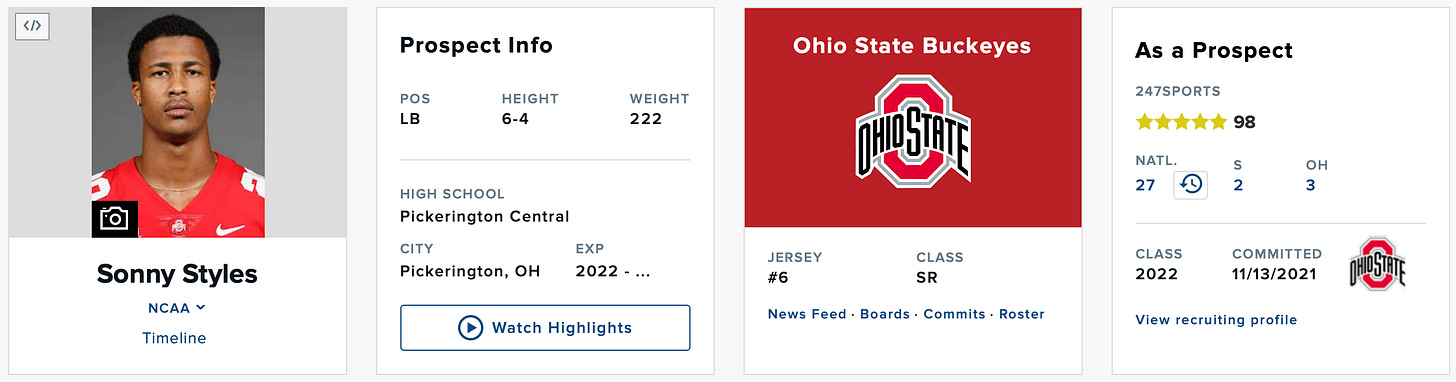
Task: Click the large Ohio State logo
Action: click(913, 131)
